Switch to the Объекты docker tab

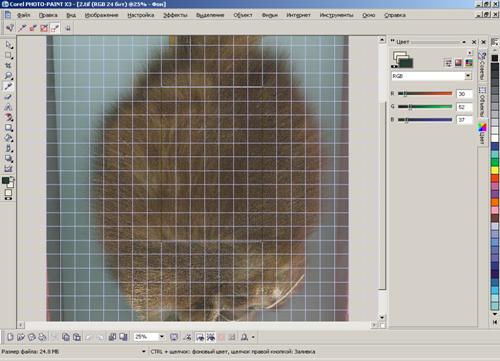tap(482, 102)
